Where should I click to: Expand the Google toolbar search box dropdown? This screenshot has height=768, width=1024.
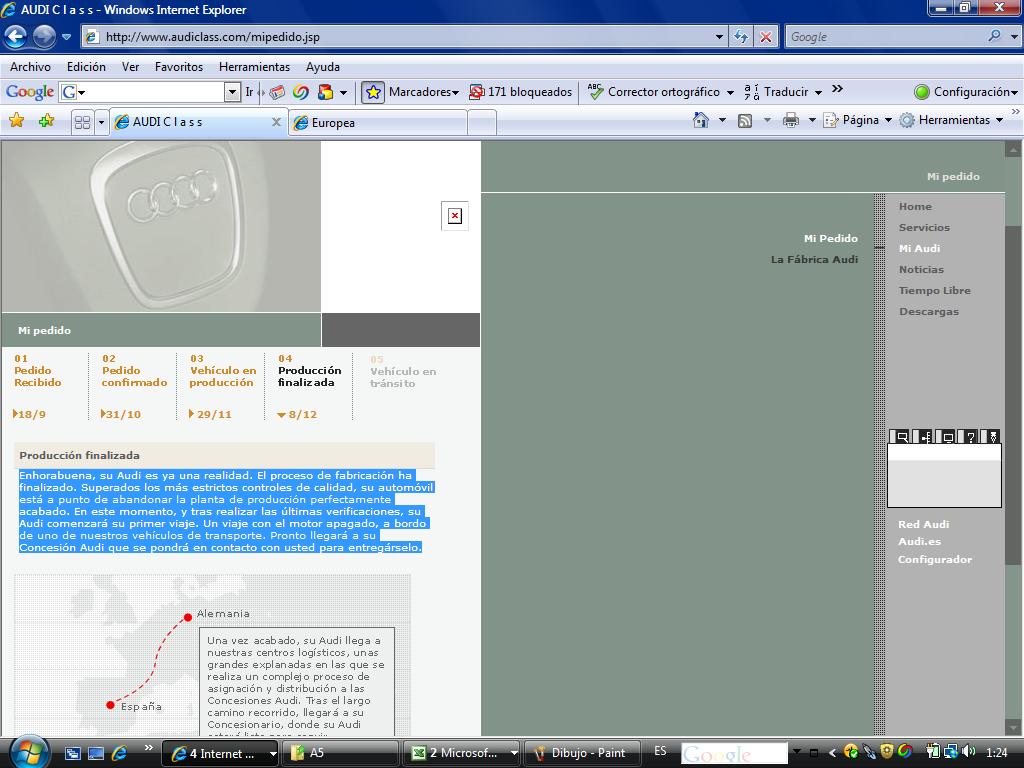click(x=232, y=92)
